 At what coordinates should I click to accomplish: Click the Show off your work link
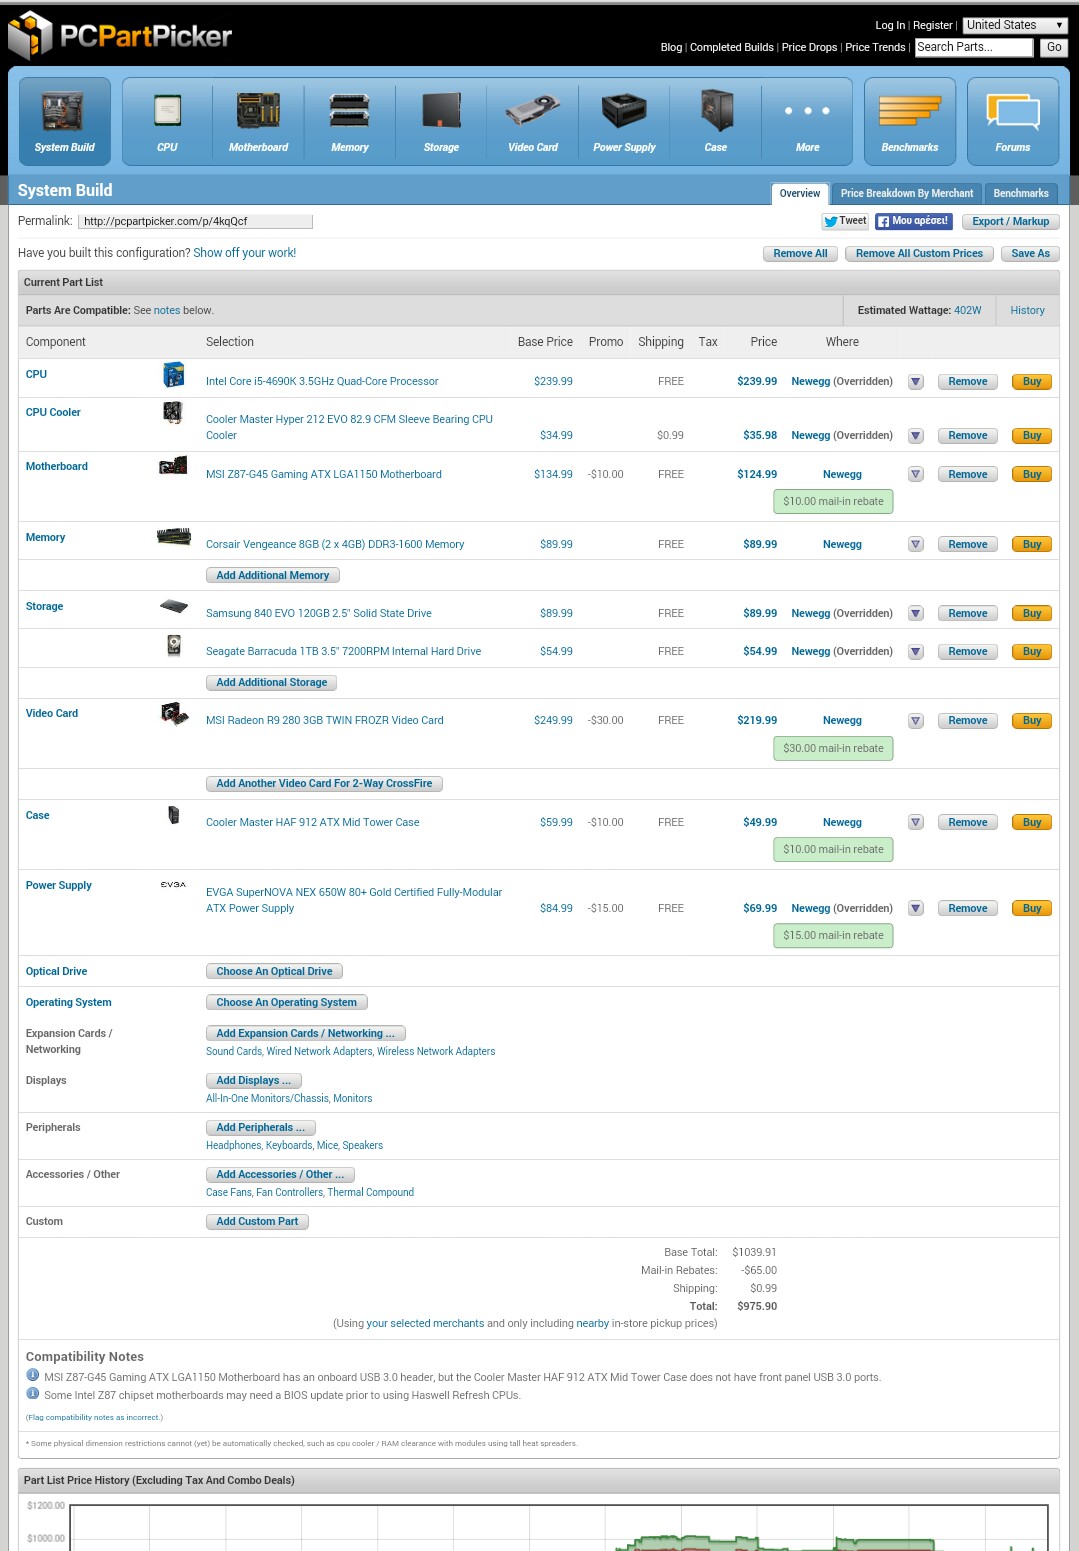(245, 253)
